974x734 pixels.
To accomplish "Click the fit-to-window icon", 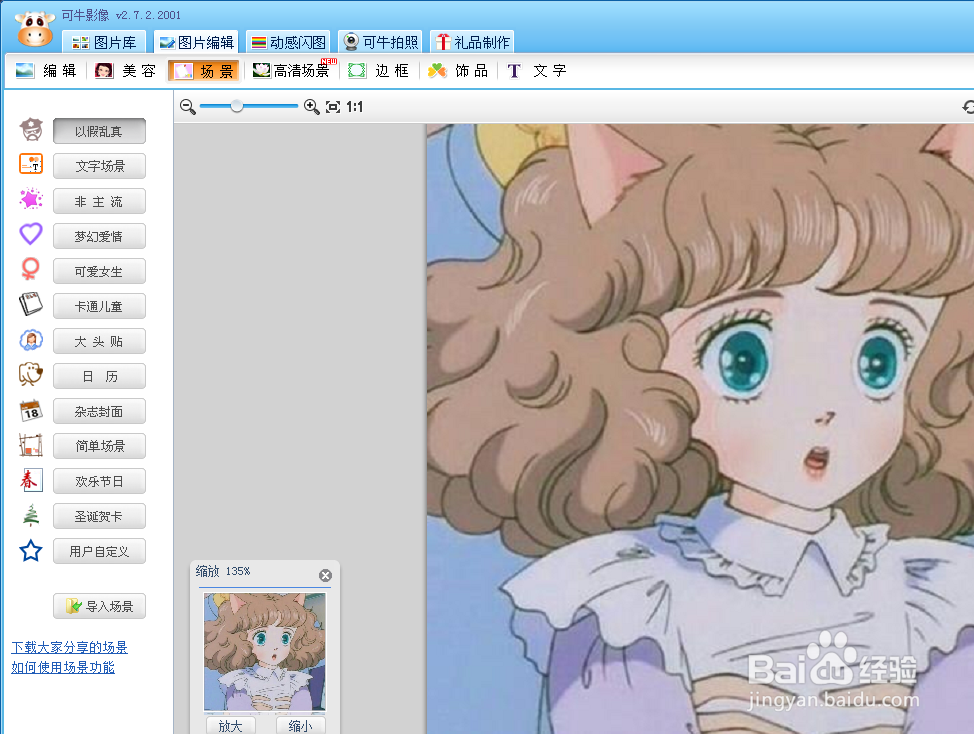I will 333,107.
